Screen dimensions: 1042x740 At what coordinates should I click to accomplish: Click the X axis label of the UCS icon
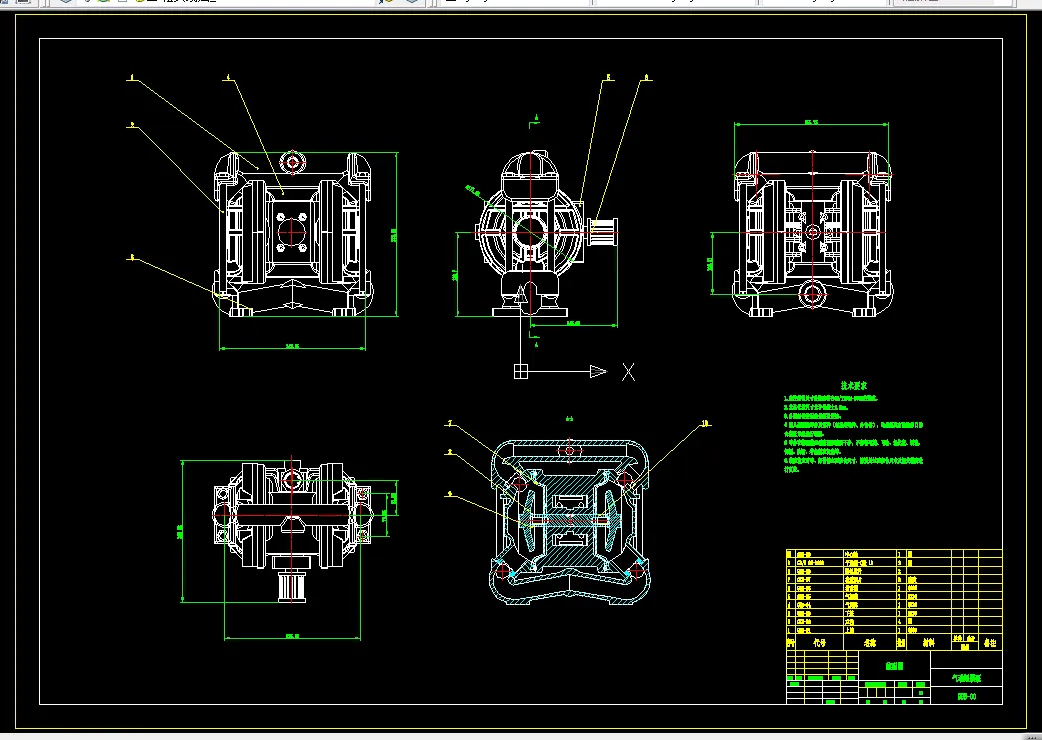628,372
